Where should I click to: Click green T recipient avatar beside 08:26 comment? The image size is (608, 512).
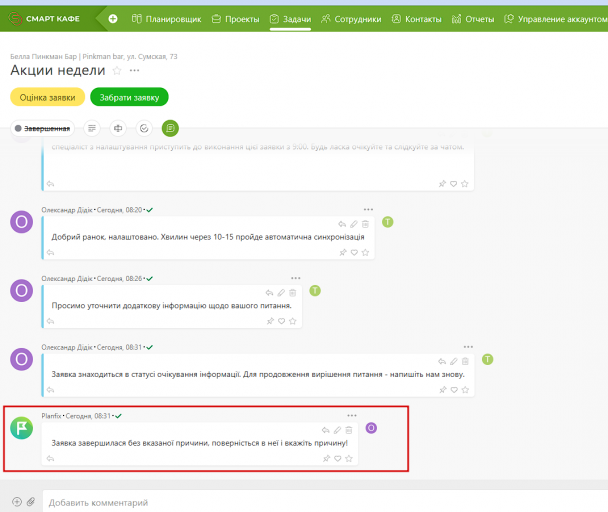pyautogui.click(x=315, y=291)
